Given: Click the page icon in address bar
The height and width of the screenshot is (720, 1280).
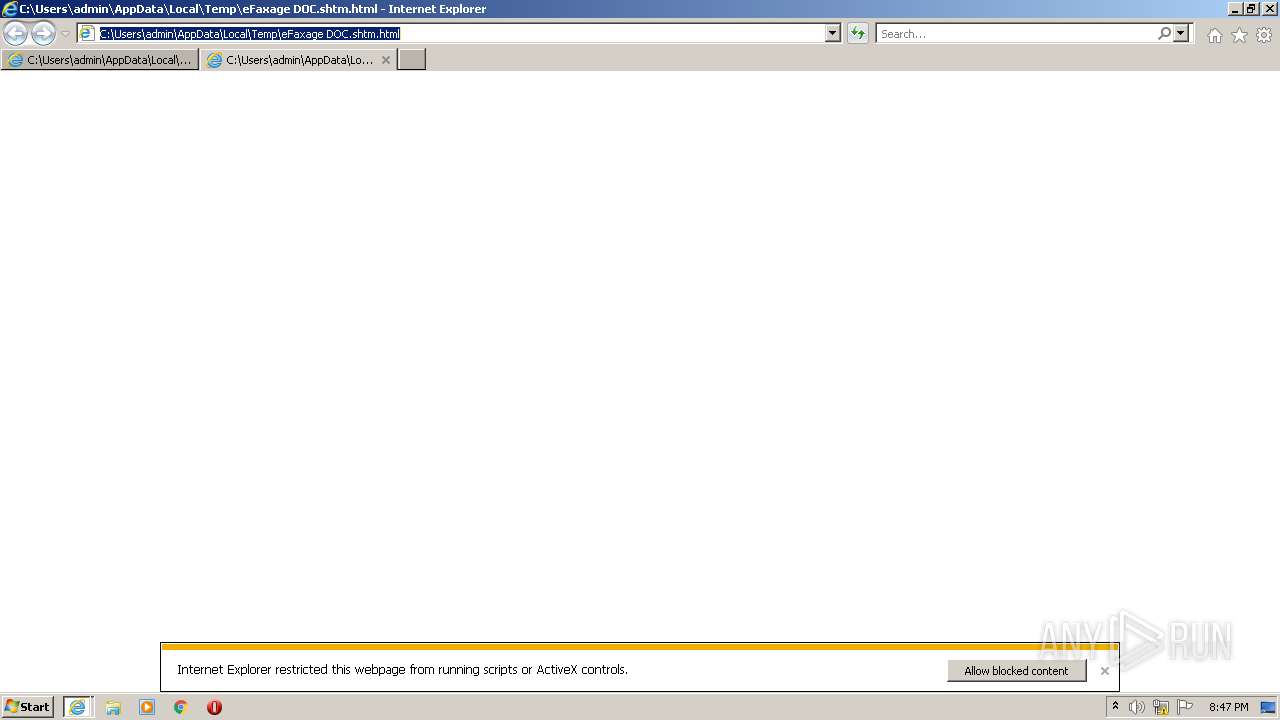Looking at the screenshot, I should pyautogui.click(x=87, y=34).
